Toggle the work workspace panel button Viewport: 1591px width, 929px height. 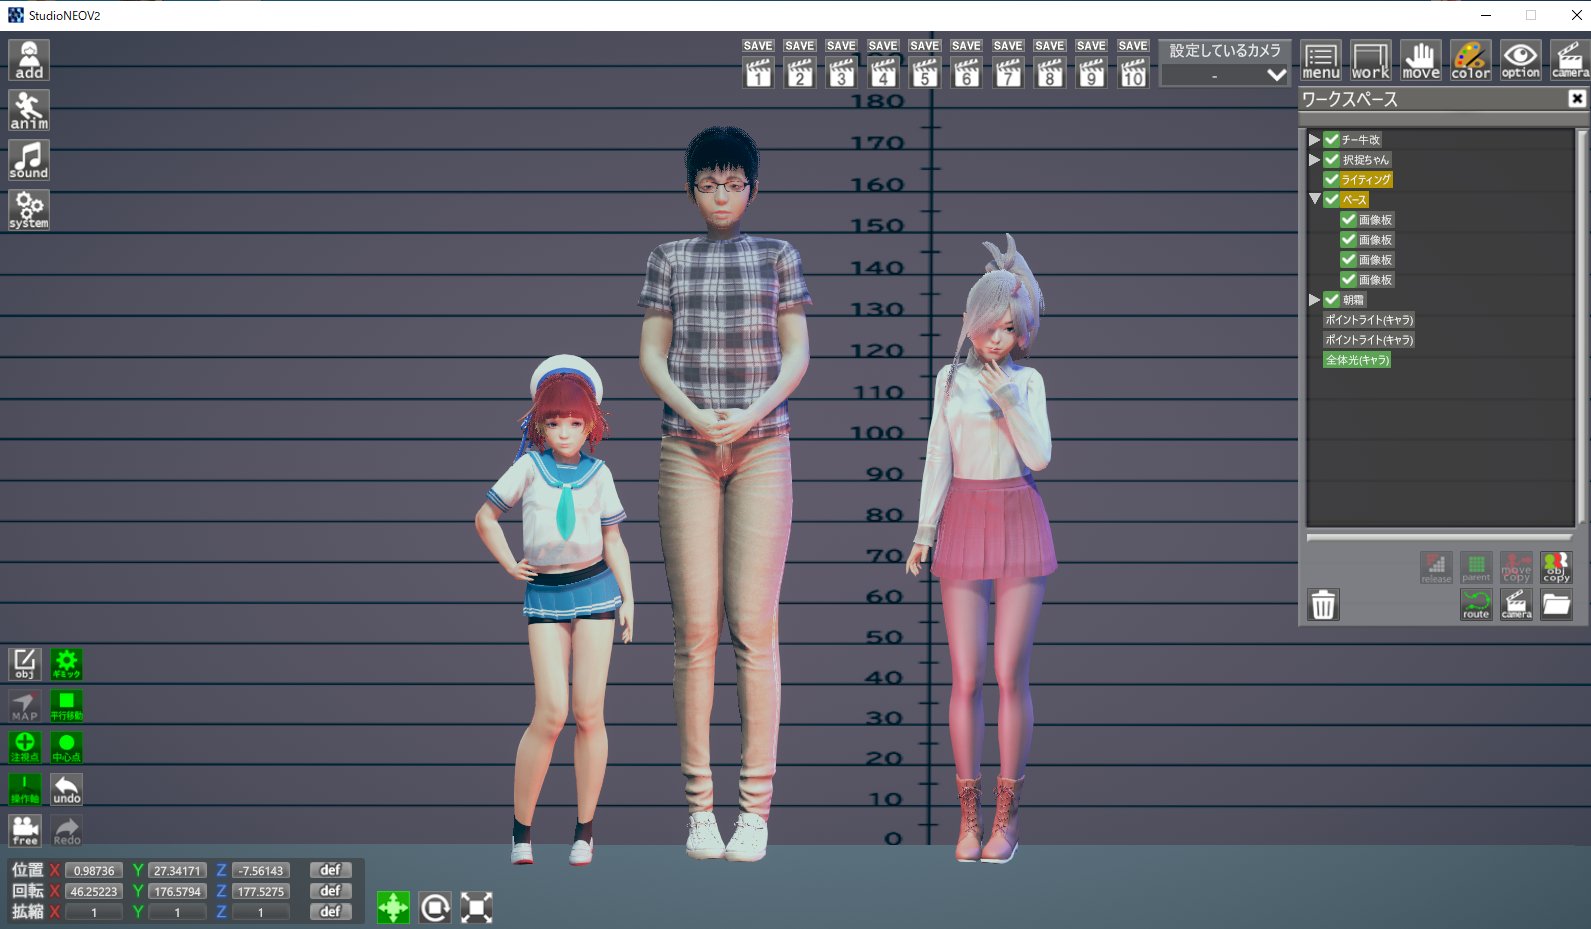[1371, 60]
